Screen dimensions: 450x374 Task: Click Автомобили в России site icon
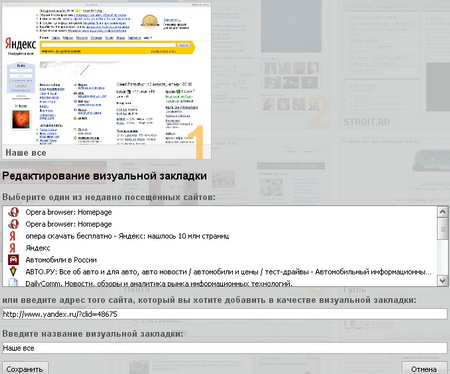tap(13, 260)
